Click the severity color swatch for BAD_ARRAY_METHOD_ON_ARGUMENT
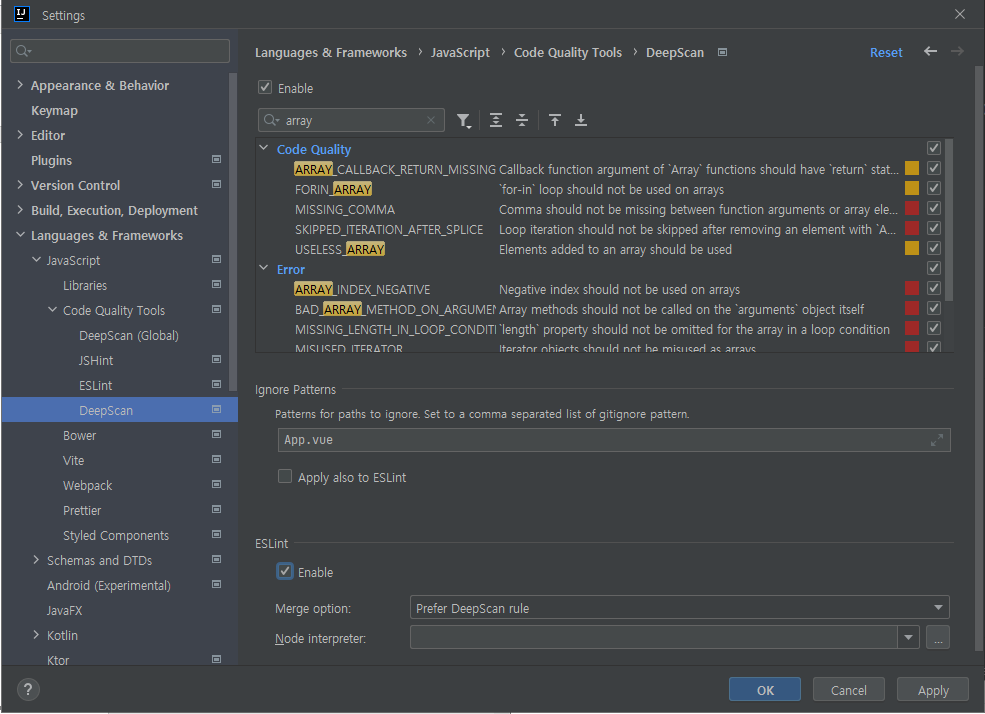Image resolution: width=985 pixels, height=714 pixels. [912, 308]
